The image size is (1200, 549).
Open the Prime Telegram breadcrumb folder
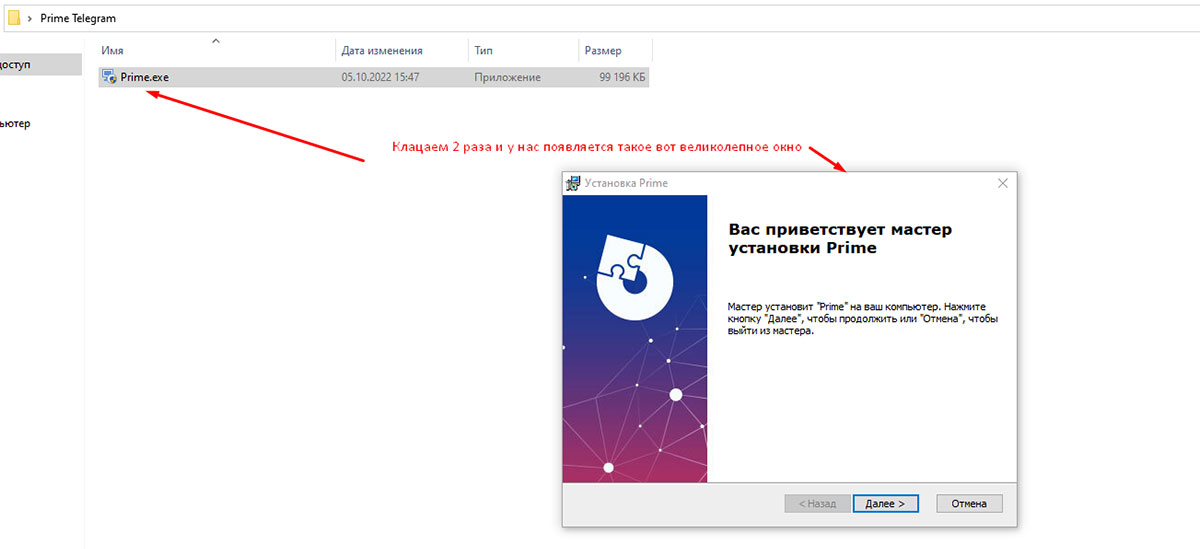coord(78,19)
